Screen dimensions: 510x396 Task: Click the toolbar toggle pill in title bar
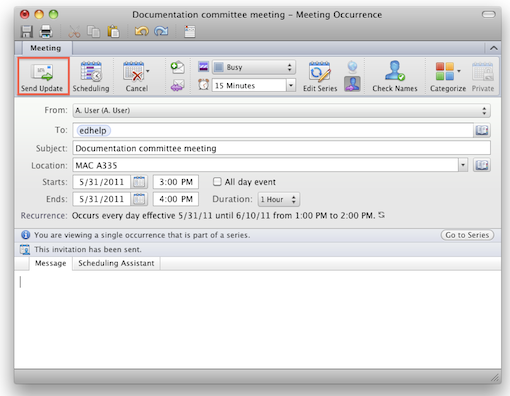click(x=489, y=14)
